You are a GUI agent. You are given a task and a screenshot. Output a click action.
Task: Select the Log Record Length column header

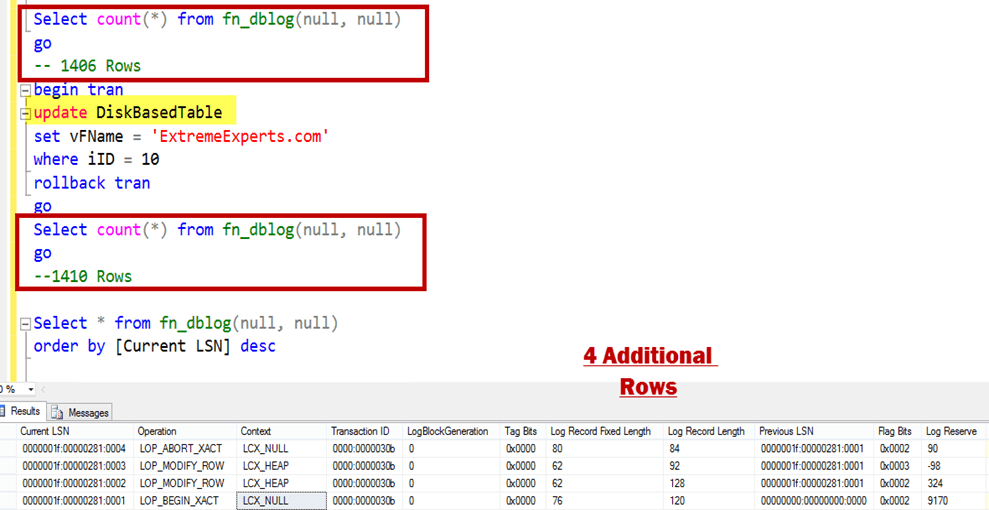(708, 431)
